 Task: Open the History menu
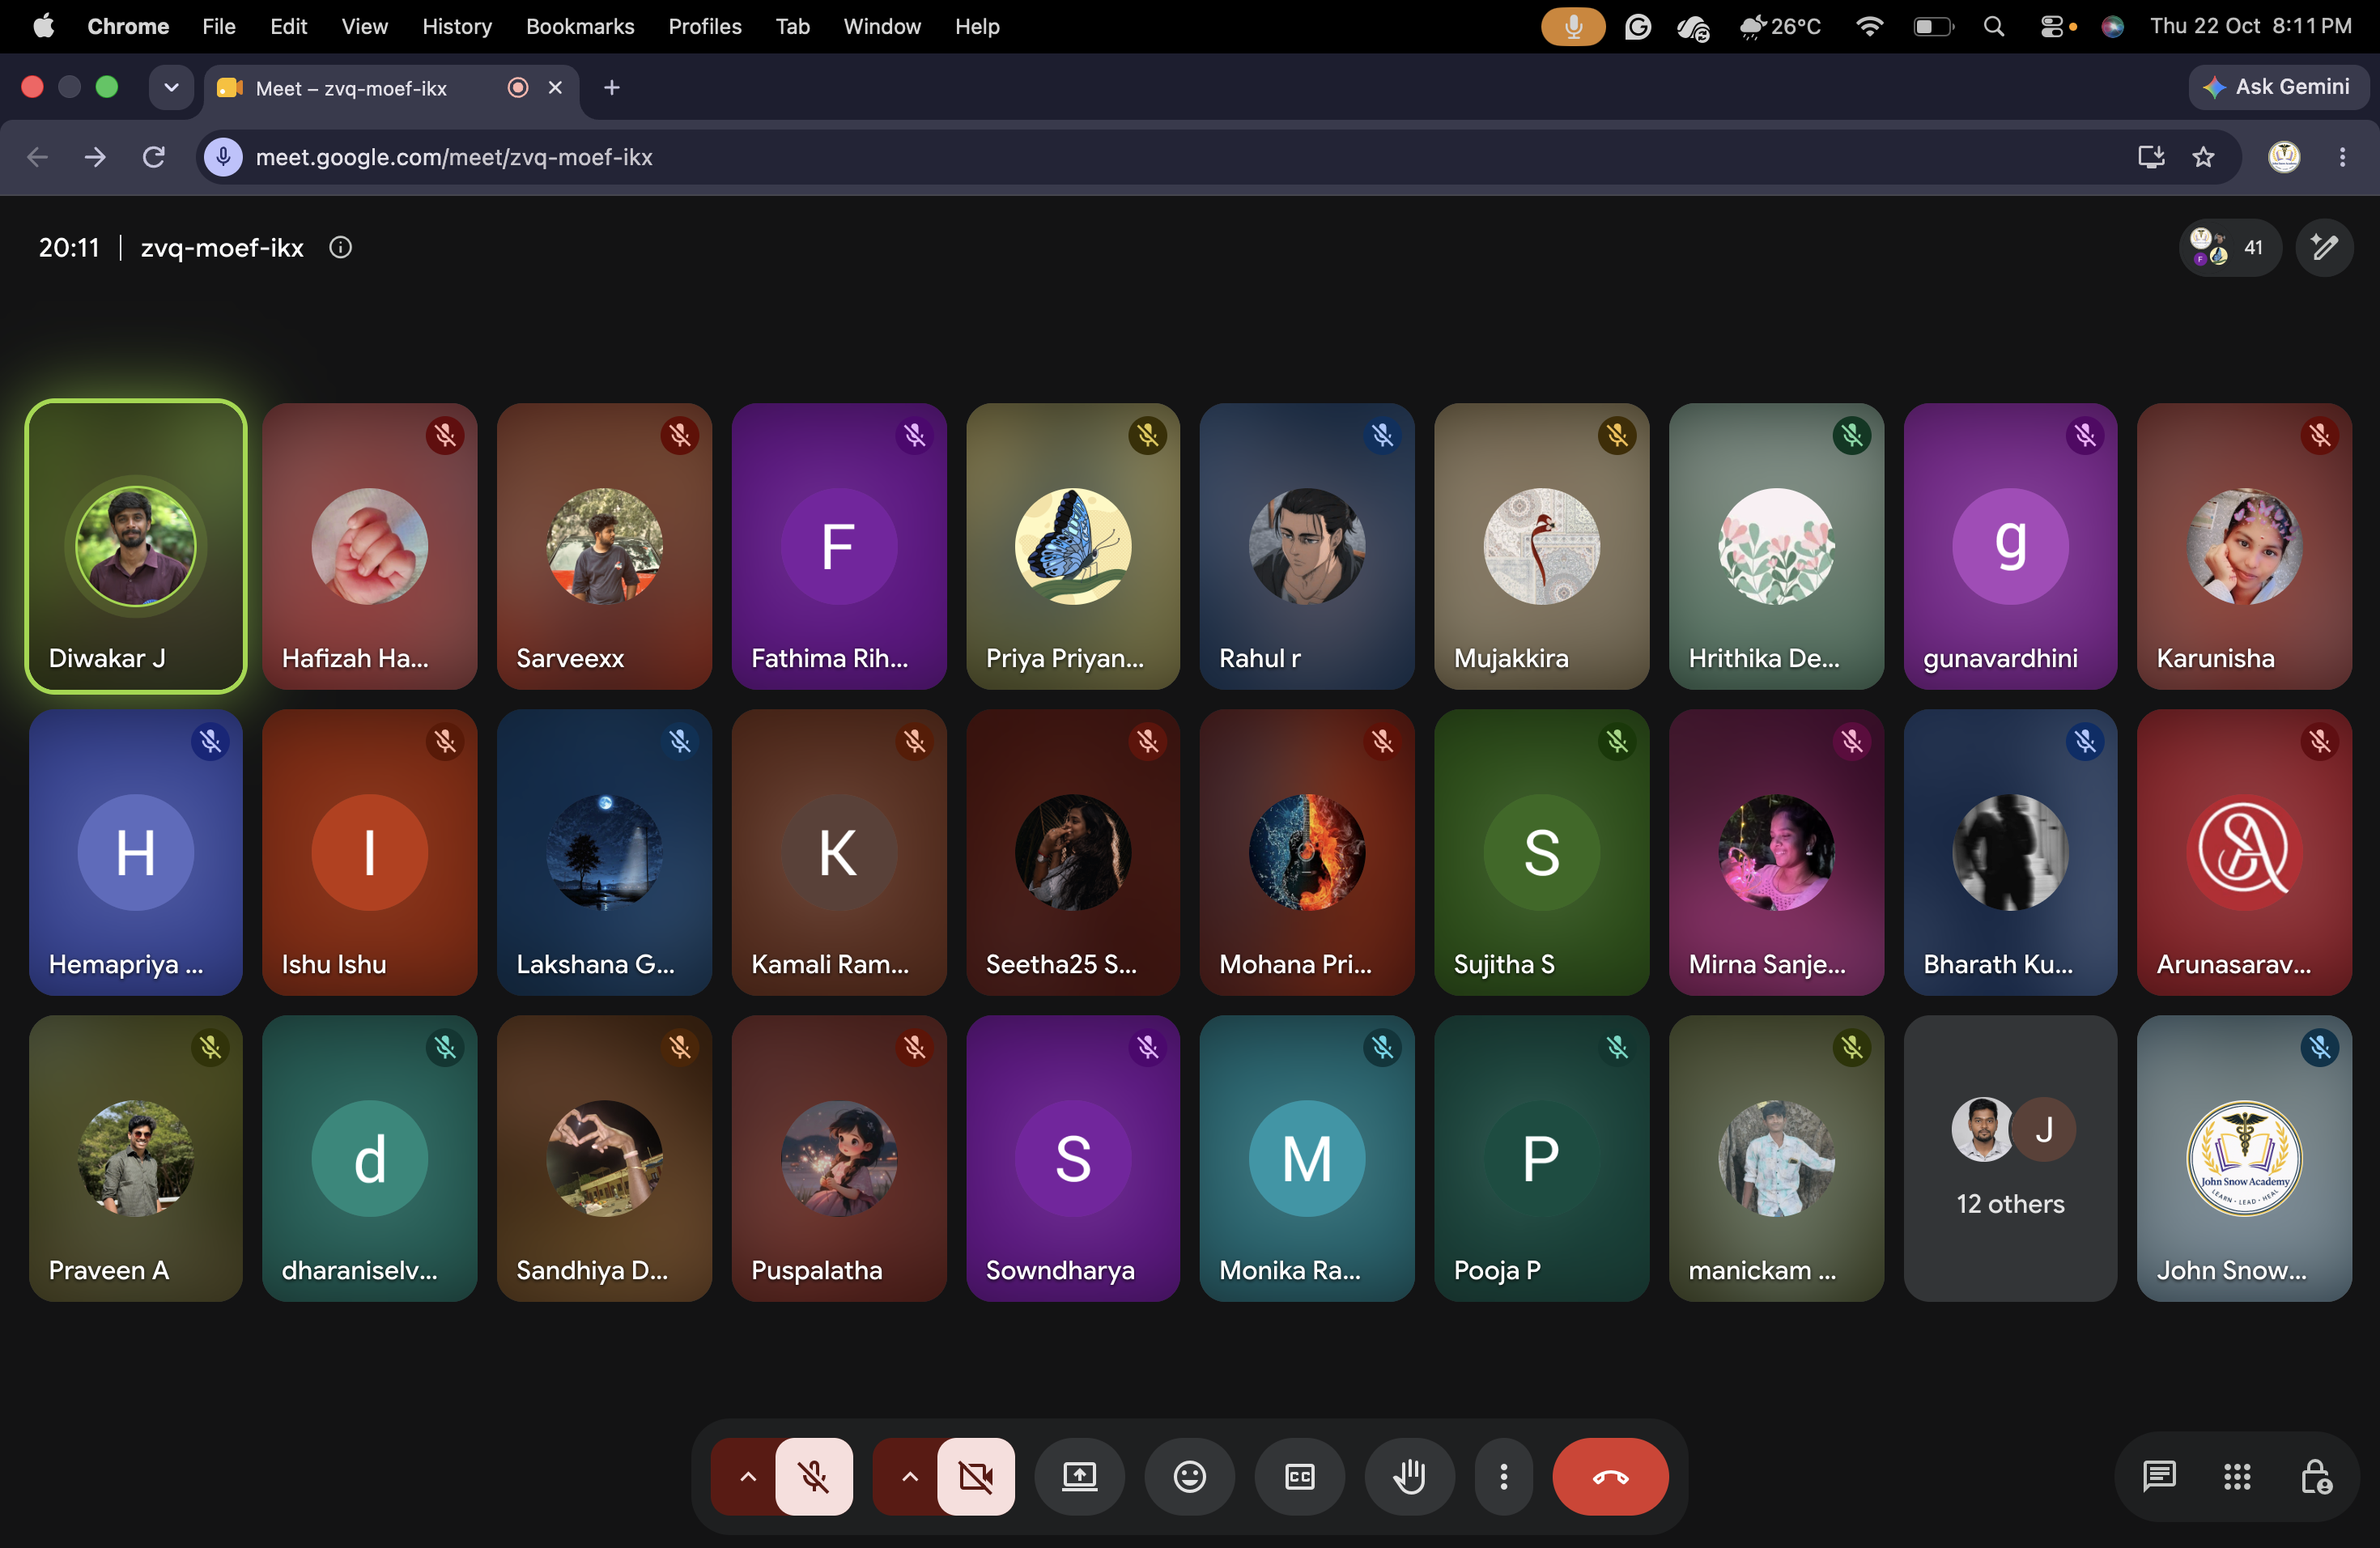[x=456, y=26]
